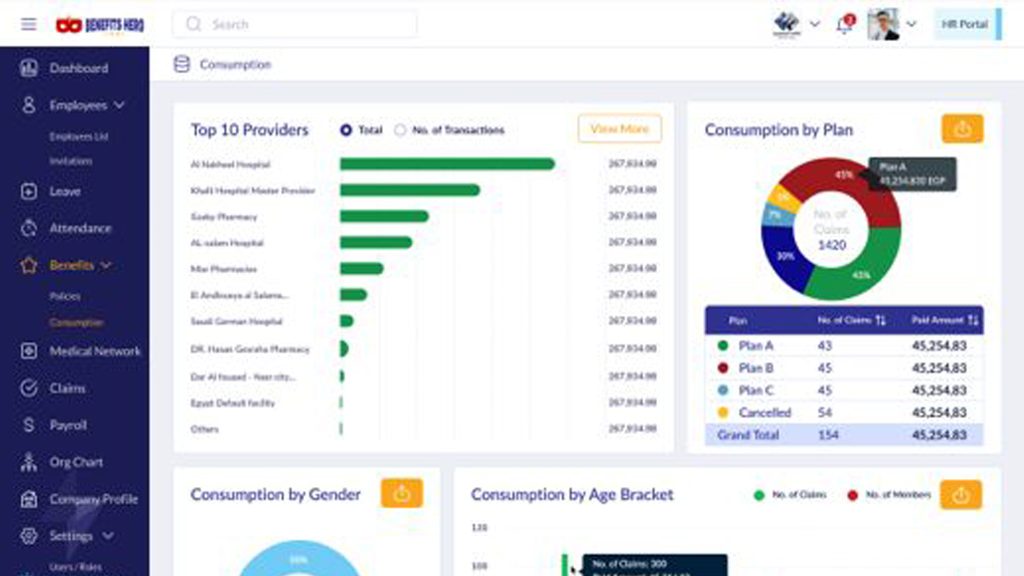This screenshot has width=1024, height=576.
Task: Click the search magnifier icon
Action: click(x=193, y=24)
